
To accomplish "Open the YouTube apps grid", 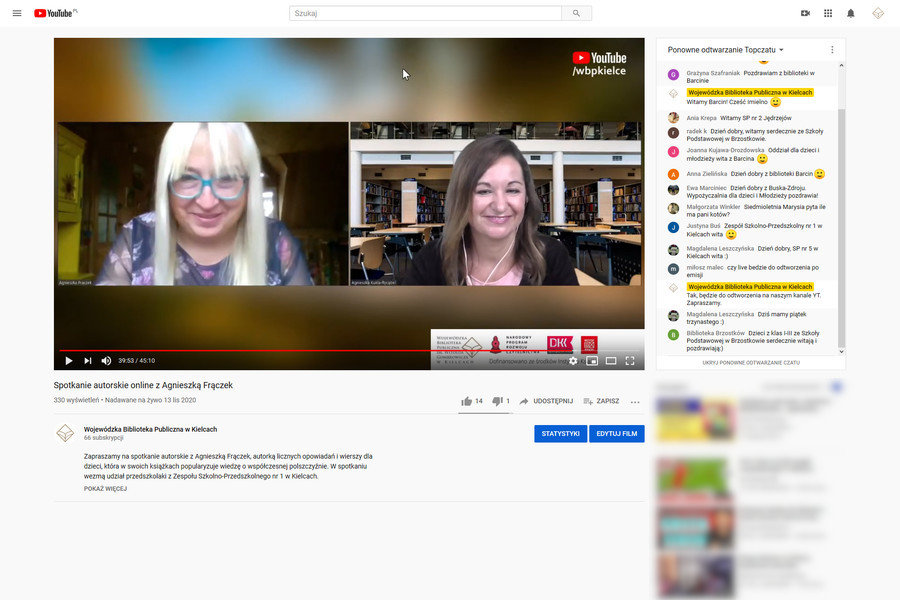I will [828, 13].
